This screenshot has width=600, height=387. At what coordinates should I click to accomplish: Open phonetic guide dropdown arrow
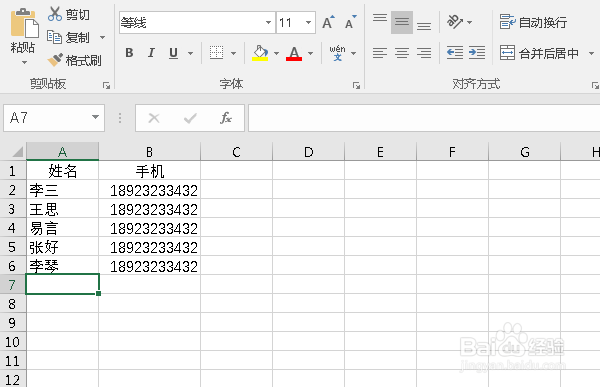click(x=353, y=53)
